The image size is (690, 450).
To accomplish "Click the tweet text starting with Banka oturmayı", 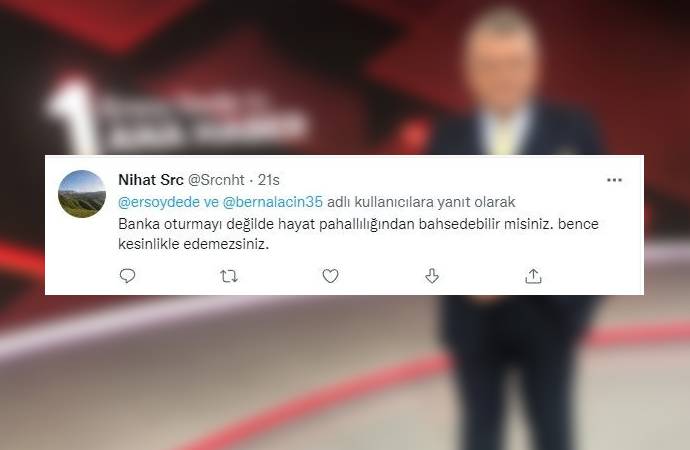I will click(x=358, y=234).
